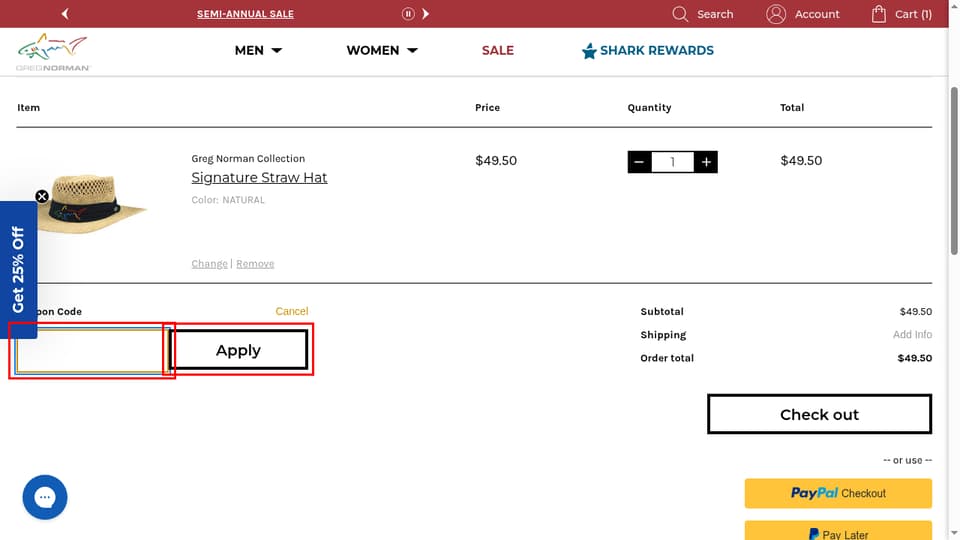Viewport: 960px width, 540px height.
Task: Pay with PayPal Checkout button
Action: [x=838, y=493]
